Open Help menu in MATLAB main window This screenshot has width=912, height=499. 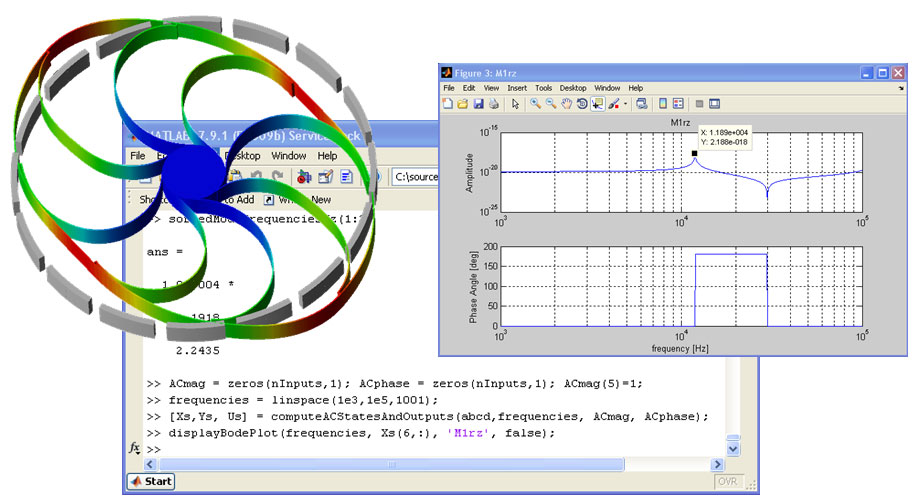click(x=327, y=156)
